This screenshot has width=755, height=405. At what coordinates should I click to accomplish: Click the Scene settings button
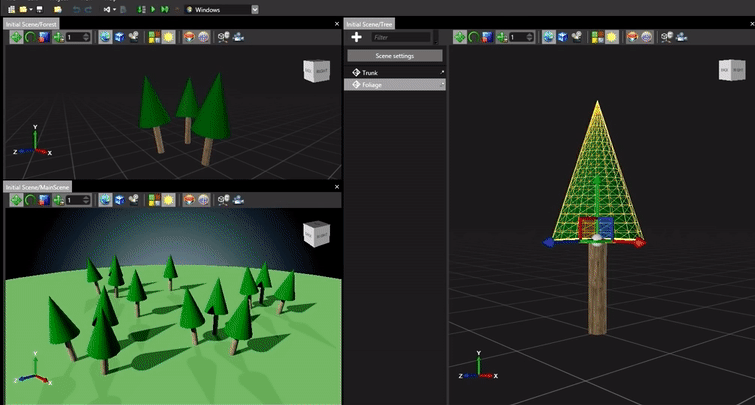394,56
